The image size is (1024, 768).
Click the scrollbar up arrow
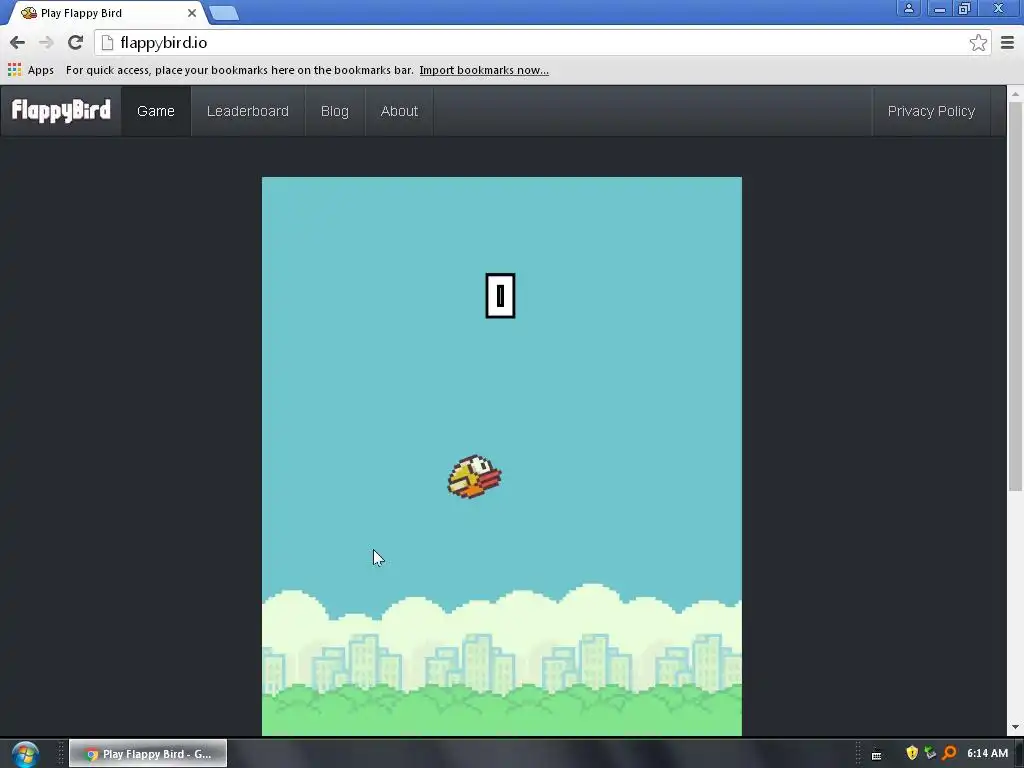1015,94
